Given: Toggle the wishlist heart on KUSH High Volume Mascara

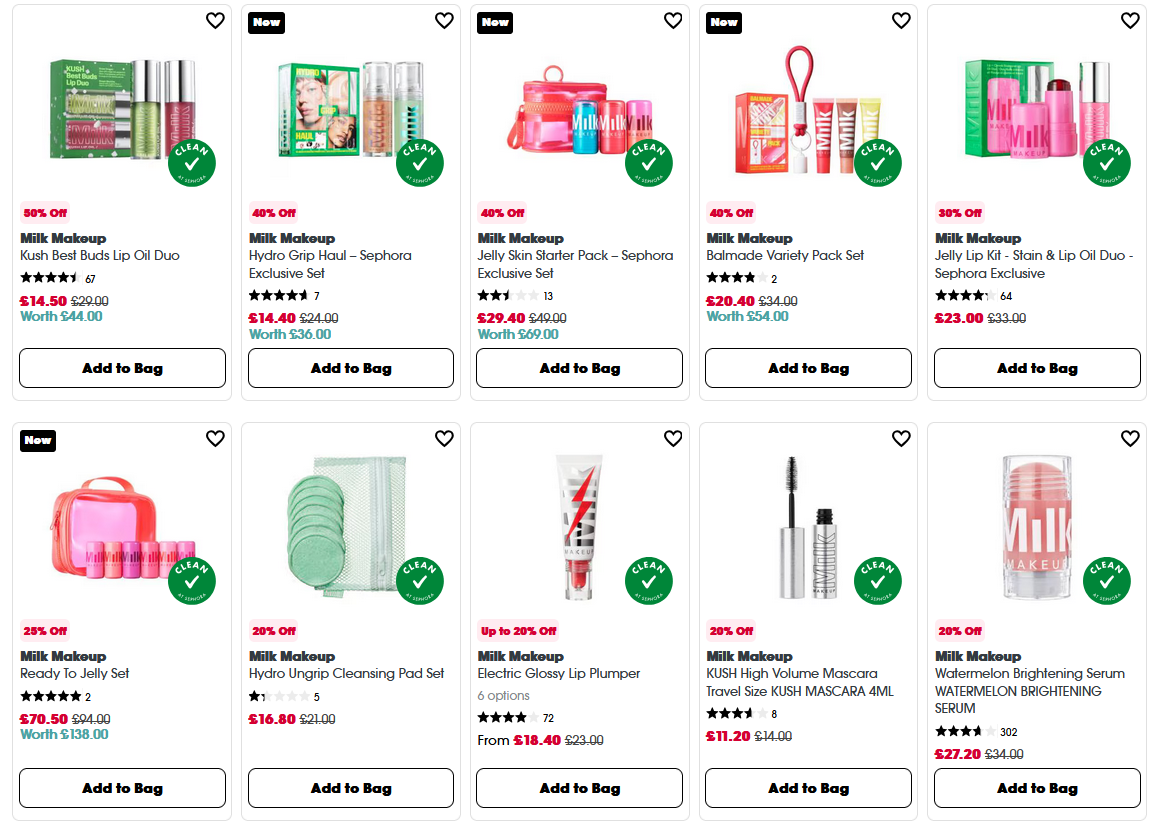Looking at the screenshot, I should coord(901,438).
